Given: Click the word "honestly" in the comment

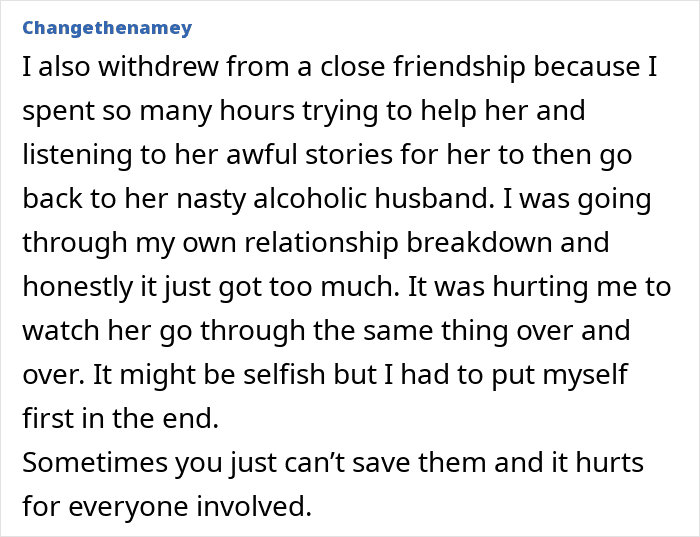Looking at the screenshot, I should click(x=78, y=287).
